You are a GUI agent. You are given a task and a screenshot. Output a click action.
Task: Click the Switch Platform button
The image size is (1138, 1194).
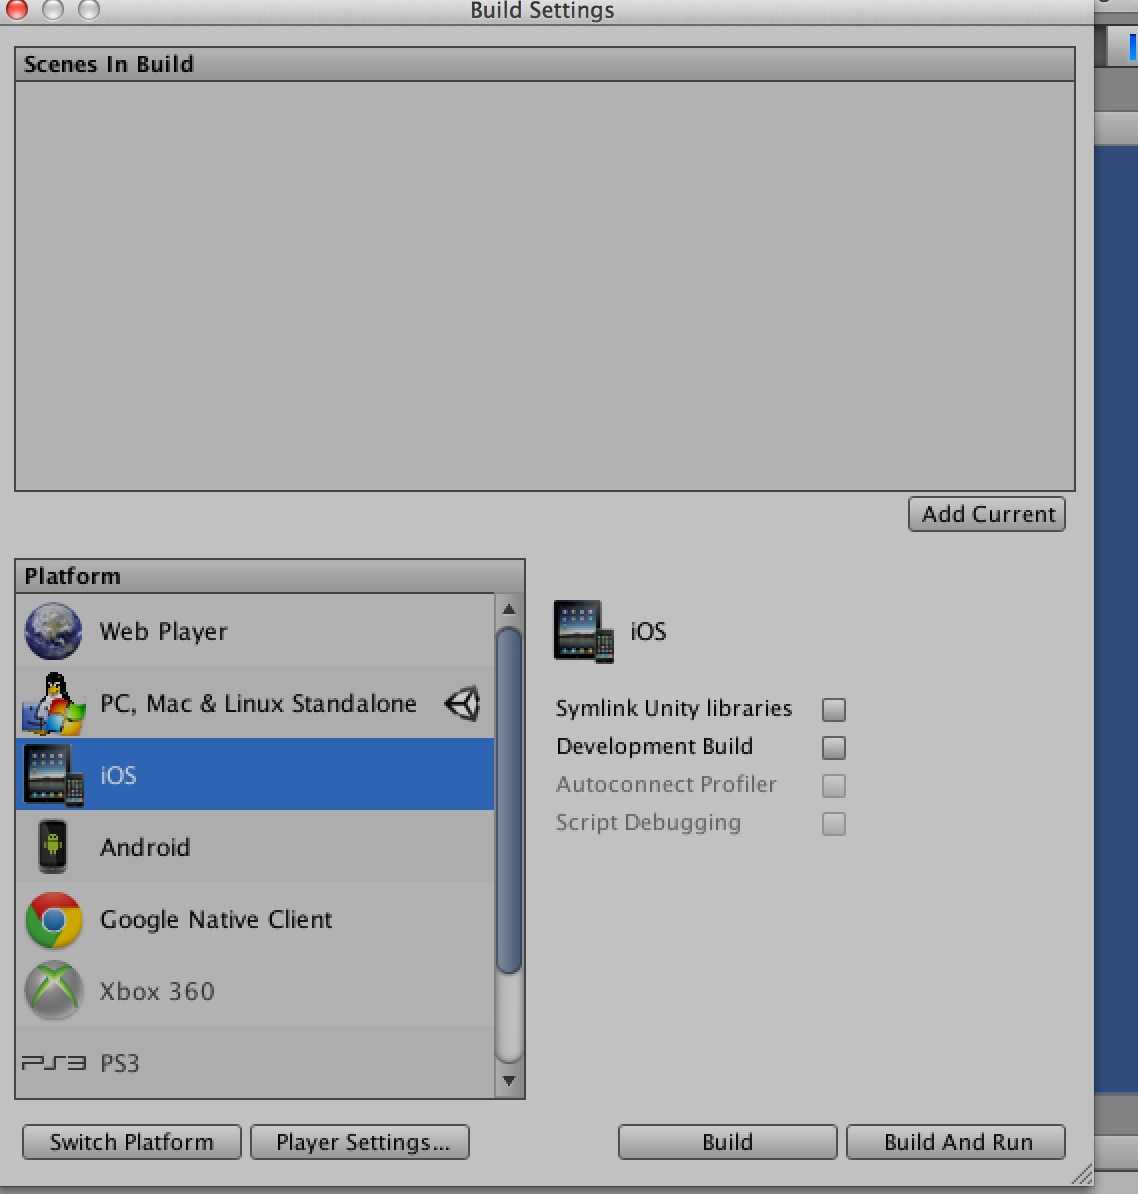pos(132,1142)
